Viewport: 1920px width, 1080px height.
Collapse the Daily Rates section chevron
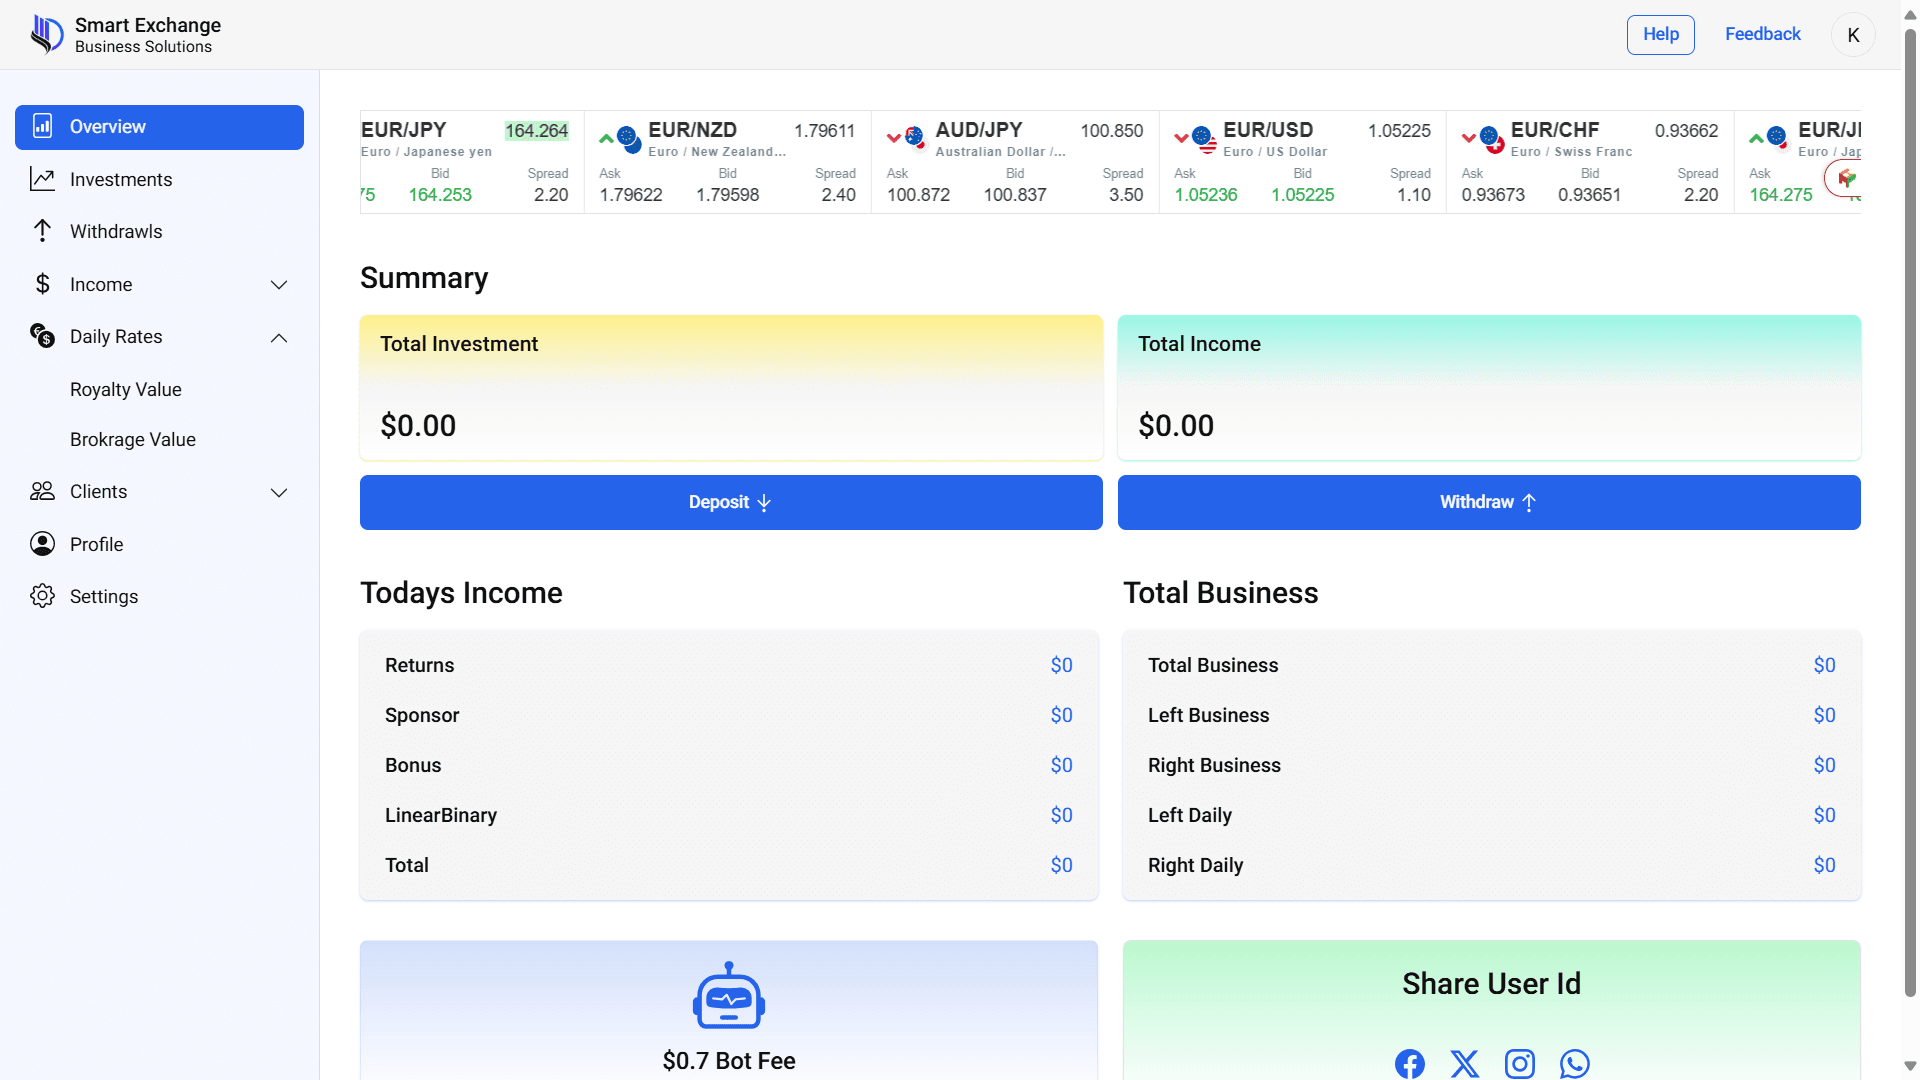[279, 338]
